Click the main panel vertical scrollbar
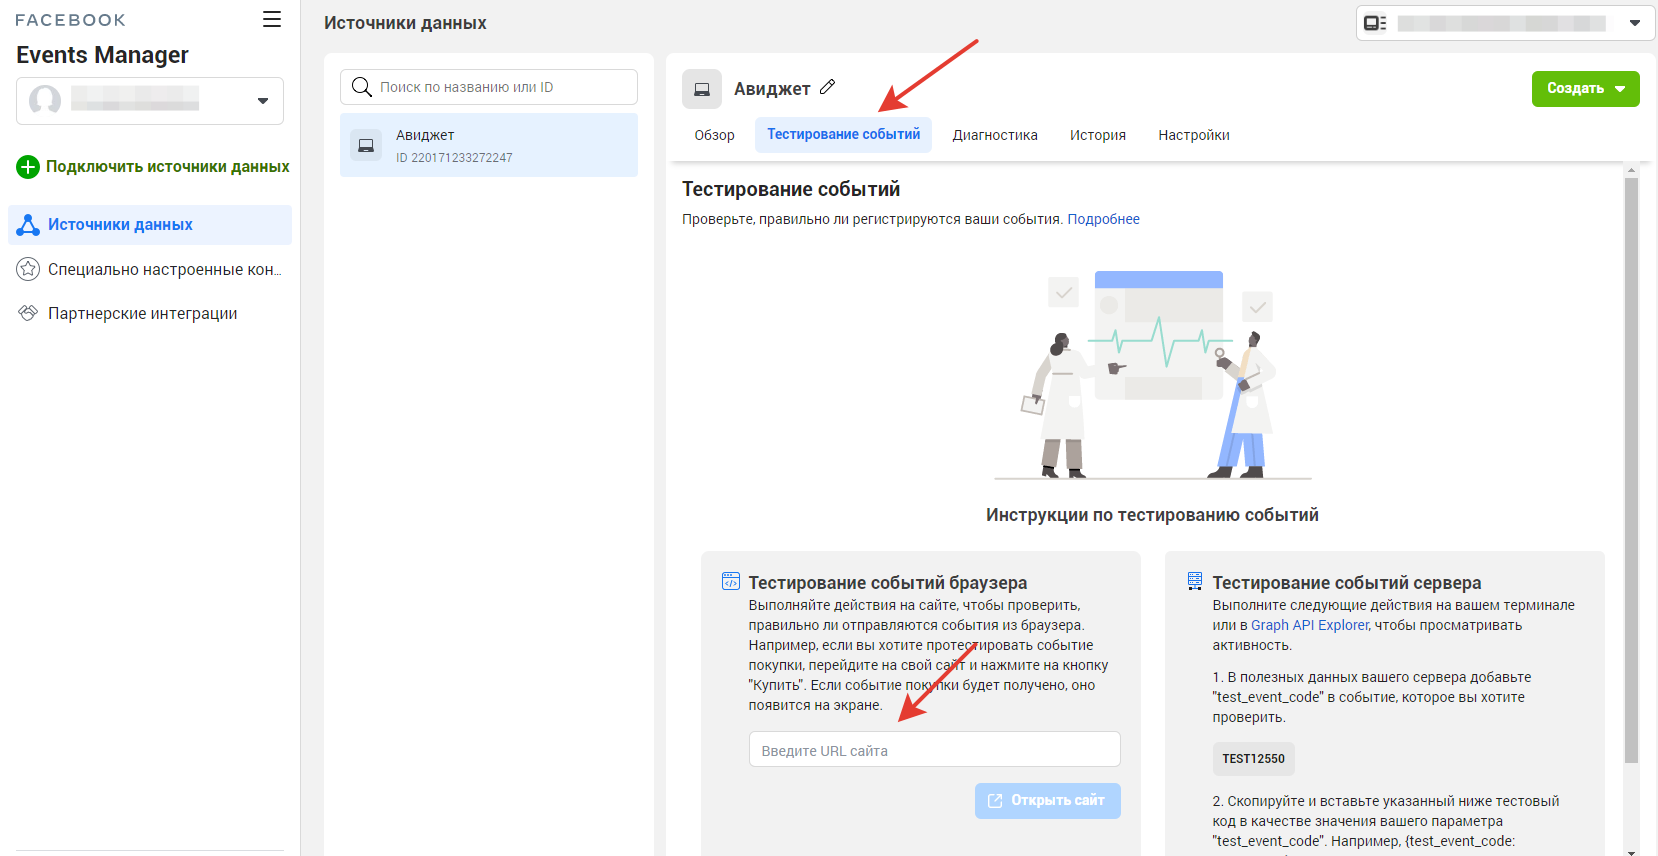The height and width of the screenshot is (856, 1658). [x=1631, y=470]
